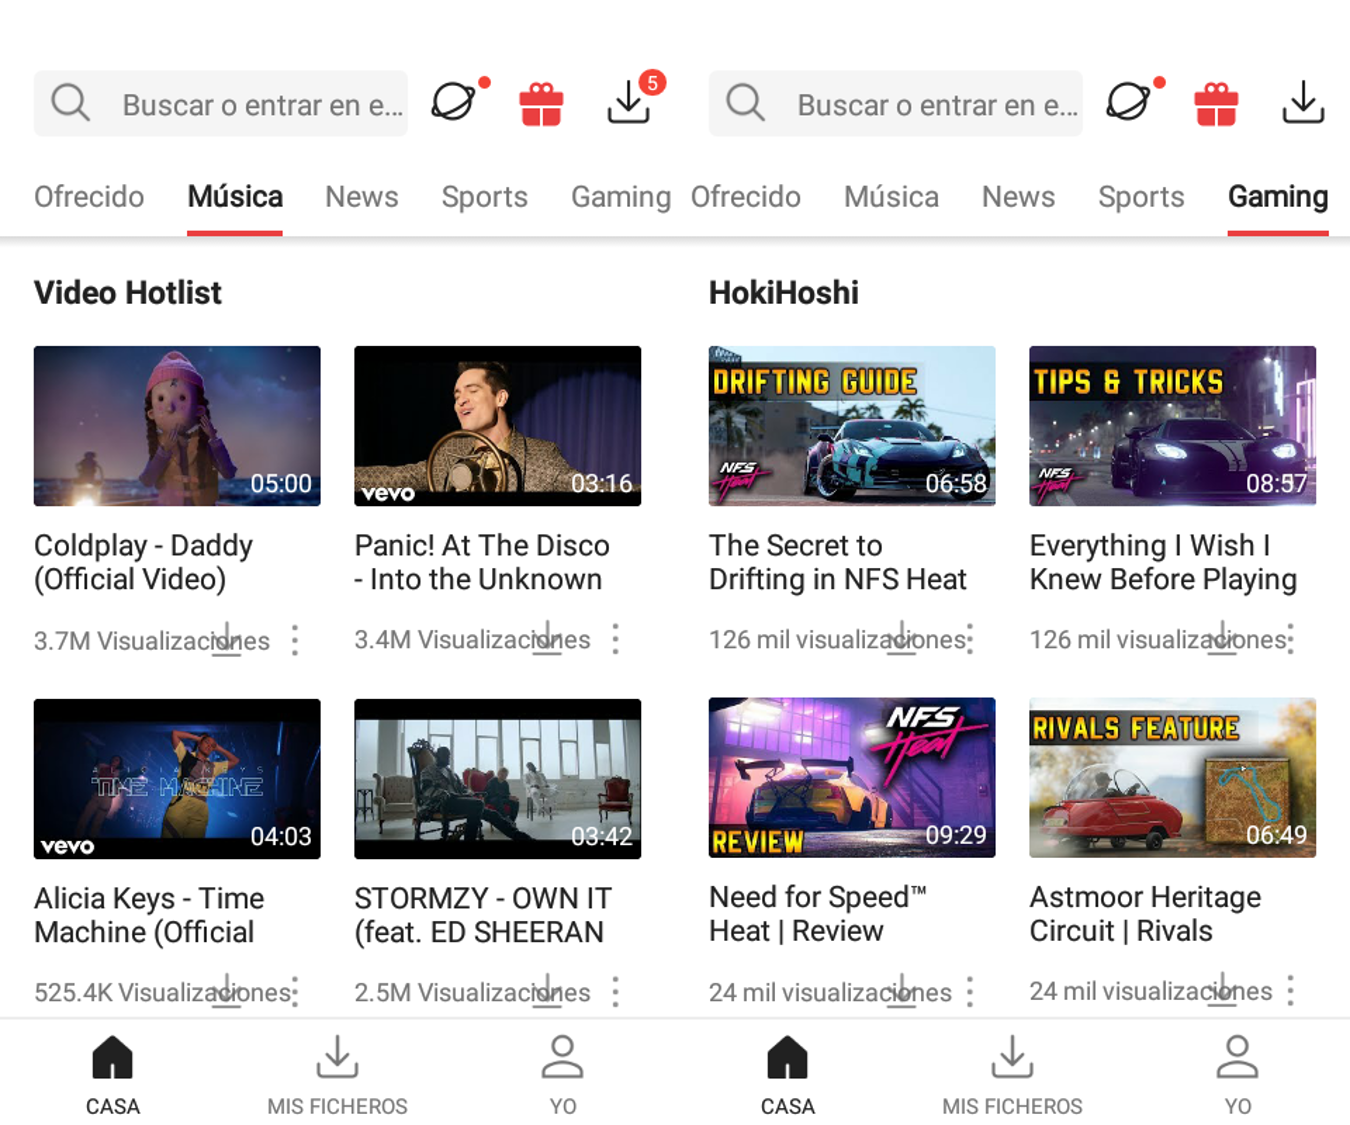Open the planet discover icon in Música screen
This screenshot has width=1350, height=1125.
[454, 102]
